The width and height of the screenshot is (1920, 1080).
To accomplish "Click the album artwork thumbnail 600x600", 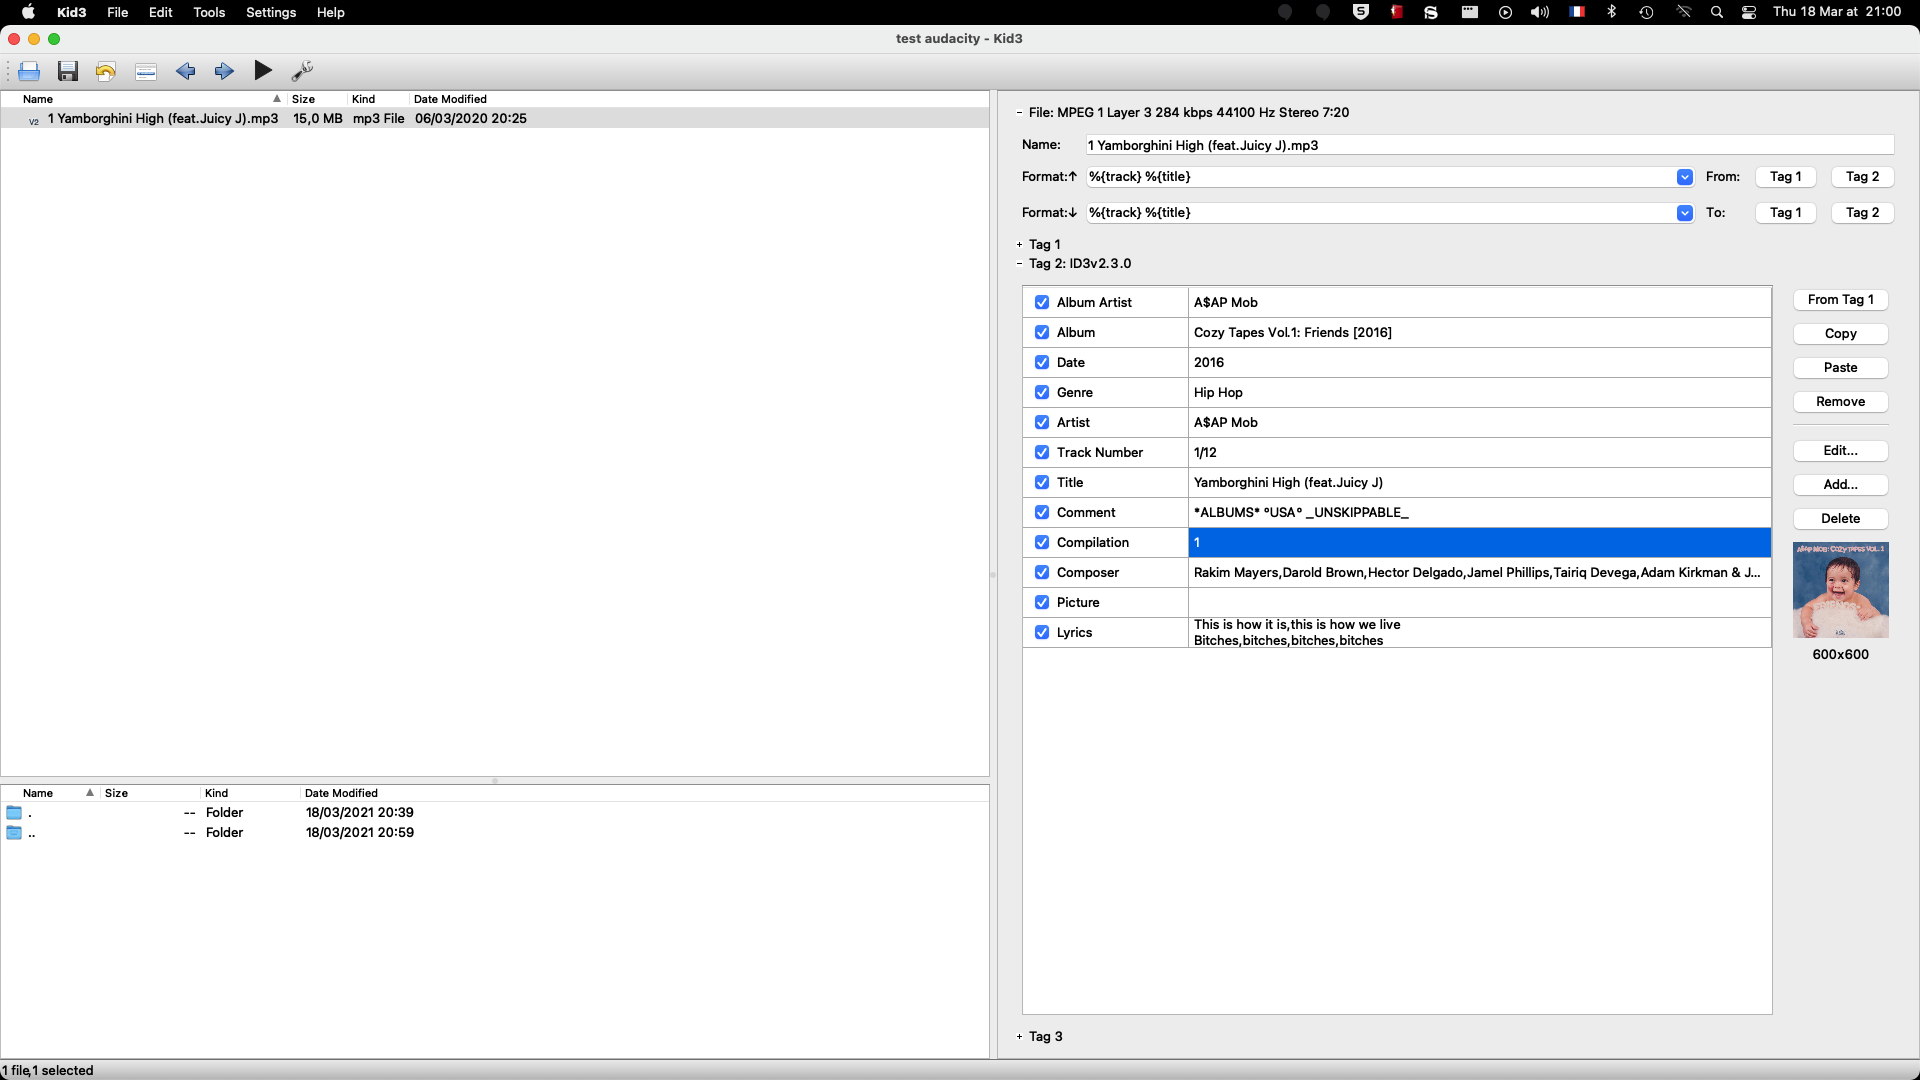I will click(x=1841, y=589).
